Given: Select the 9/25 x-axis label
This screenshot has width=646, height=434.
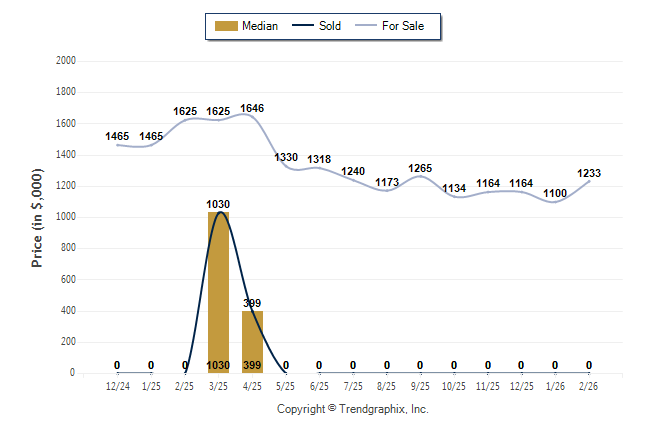Looking at the screenshot, I should (x=420, y=385).
